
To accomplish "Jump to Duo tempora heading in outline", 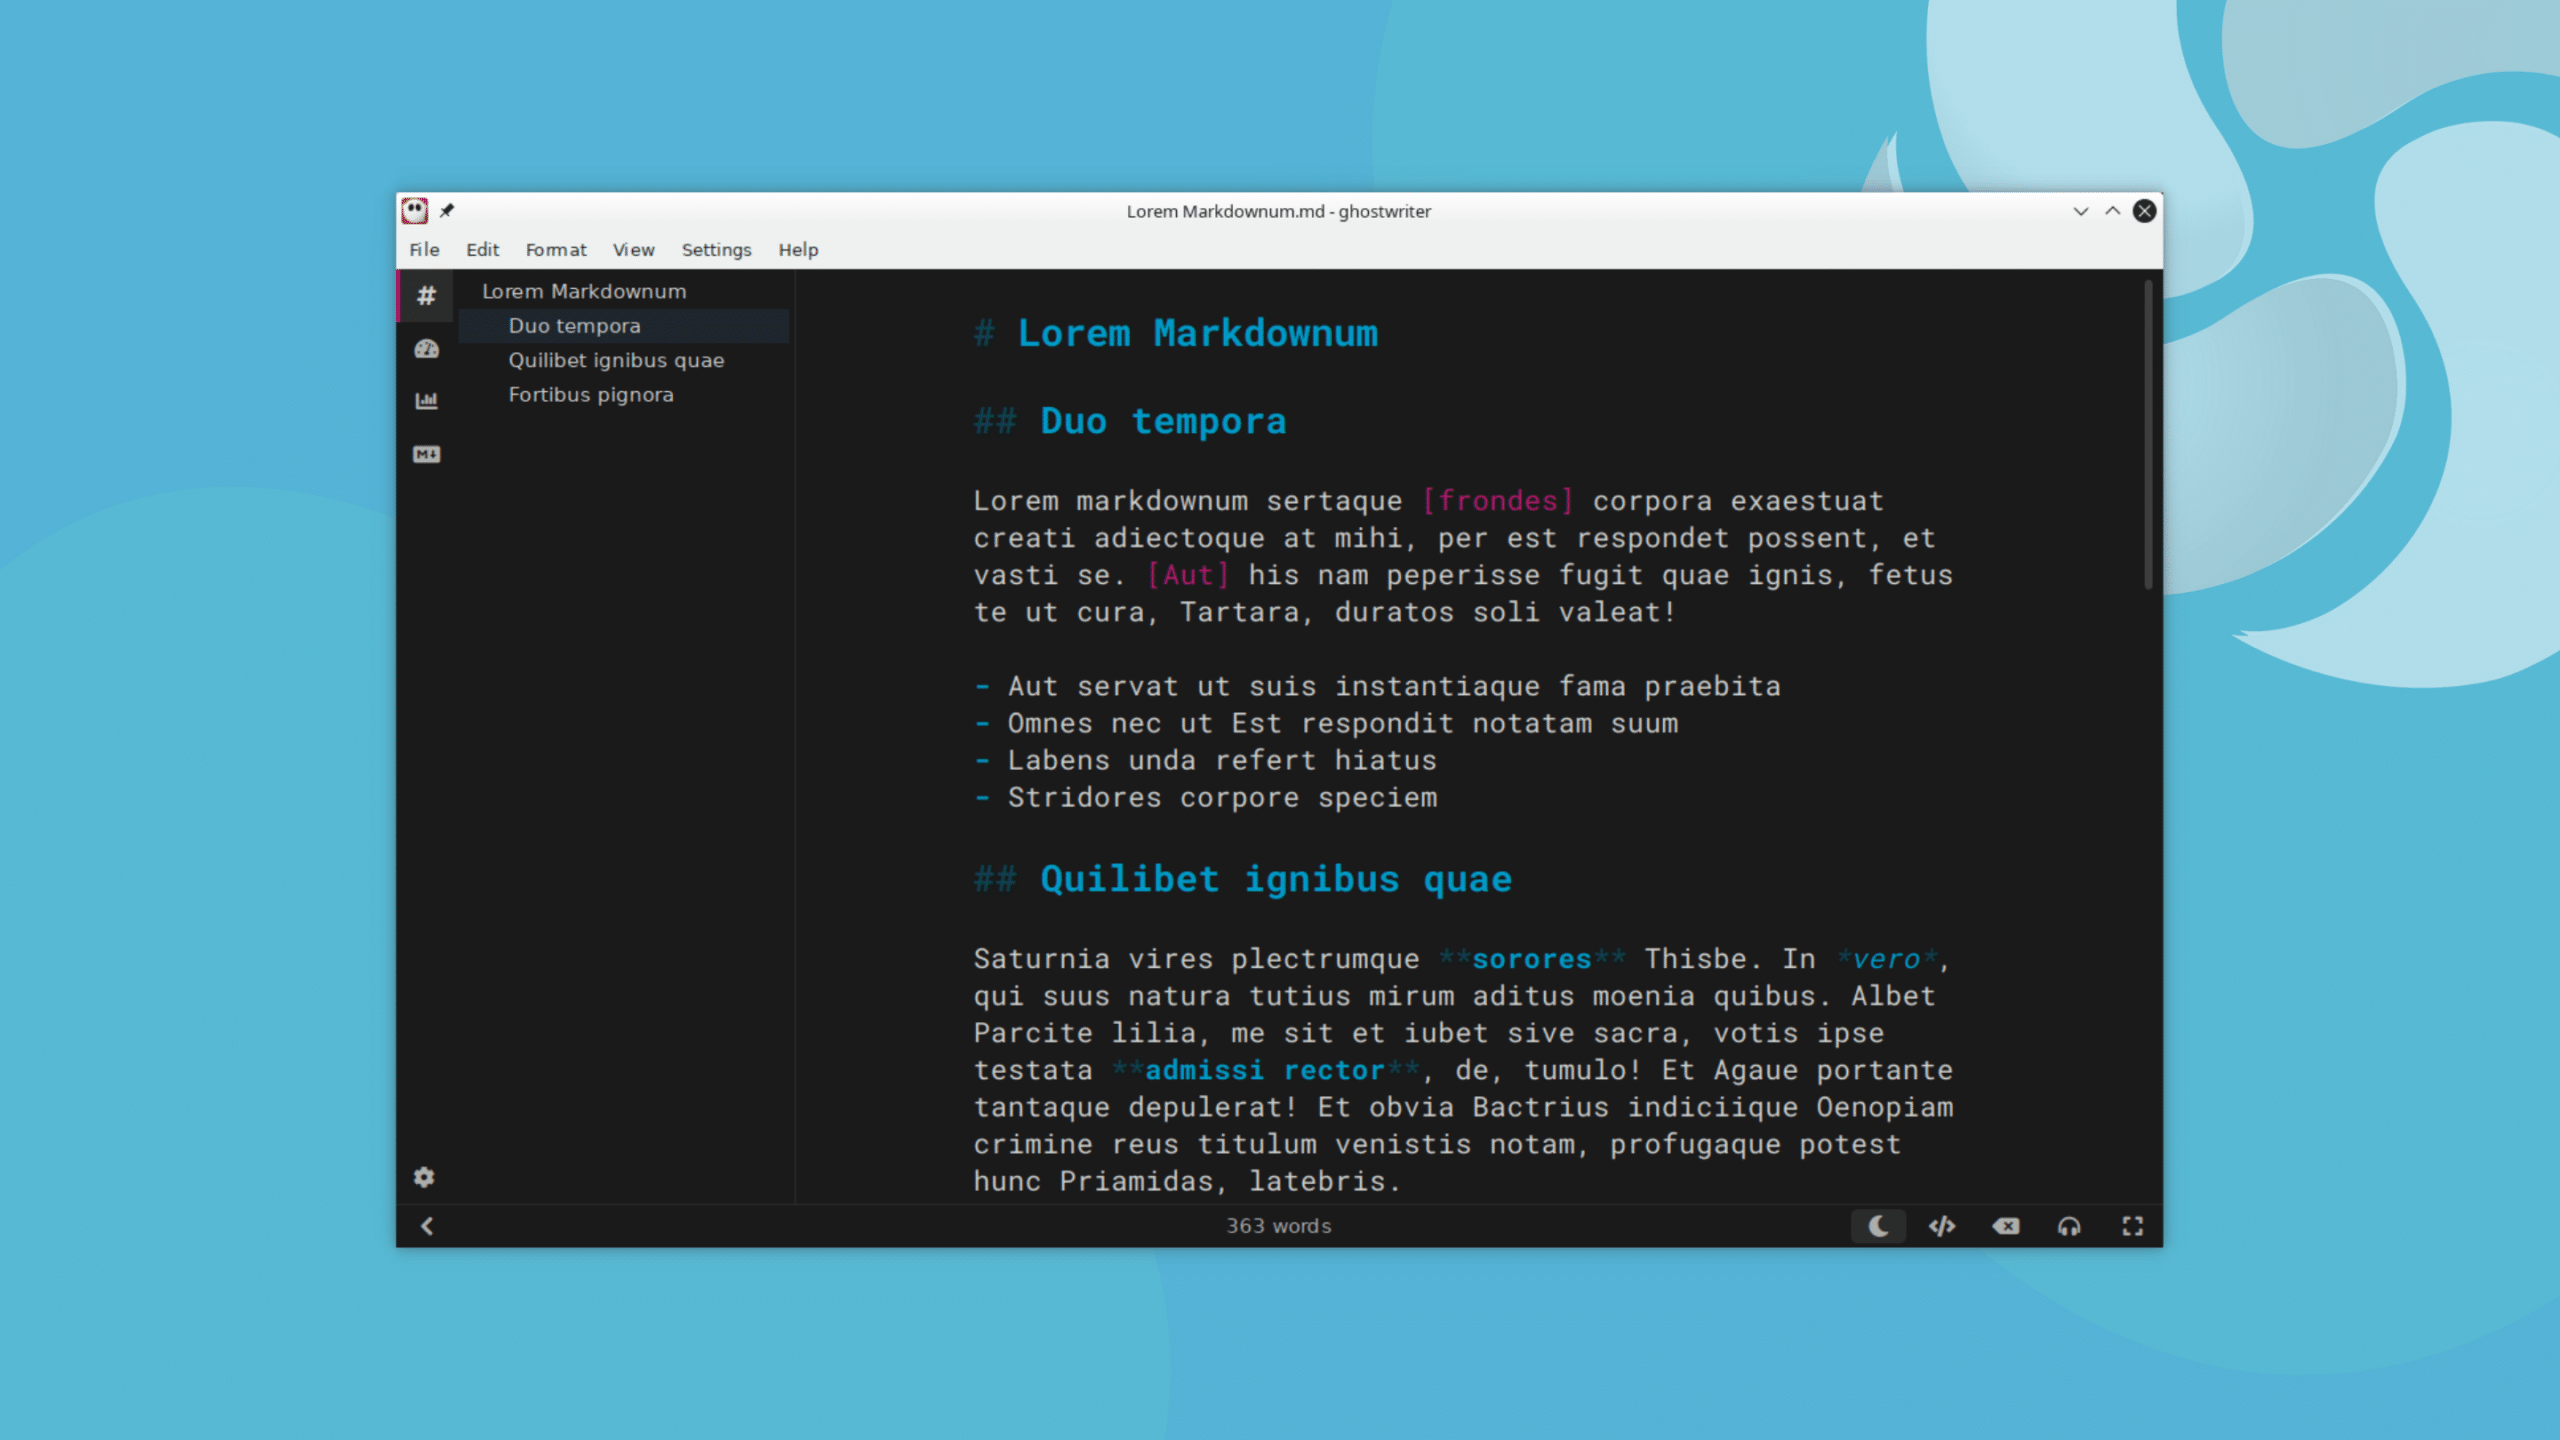I will [x=624, y=326].
